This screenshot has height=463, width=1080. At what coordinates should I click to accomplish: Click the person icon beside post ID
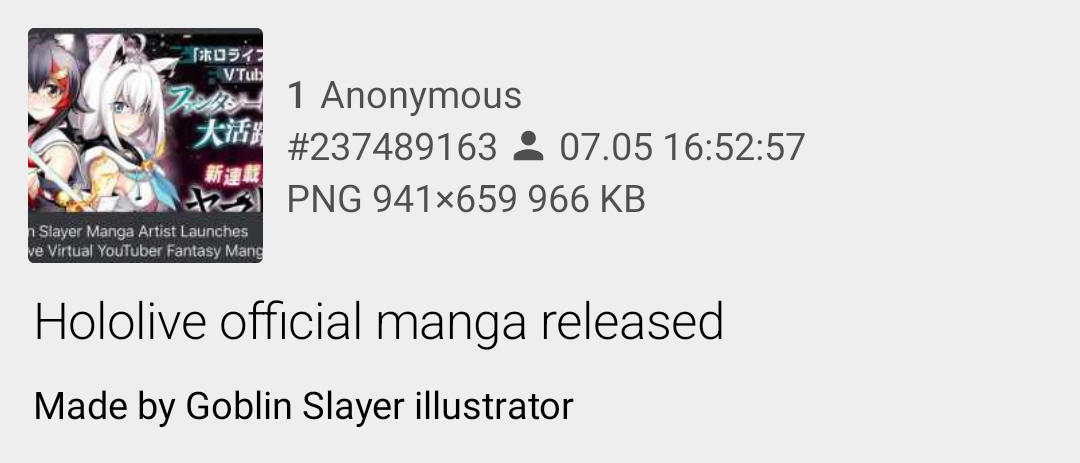click(528, 147)
